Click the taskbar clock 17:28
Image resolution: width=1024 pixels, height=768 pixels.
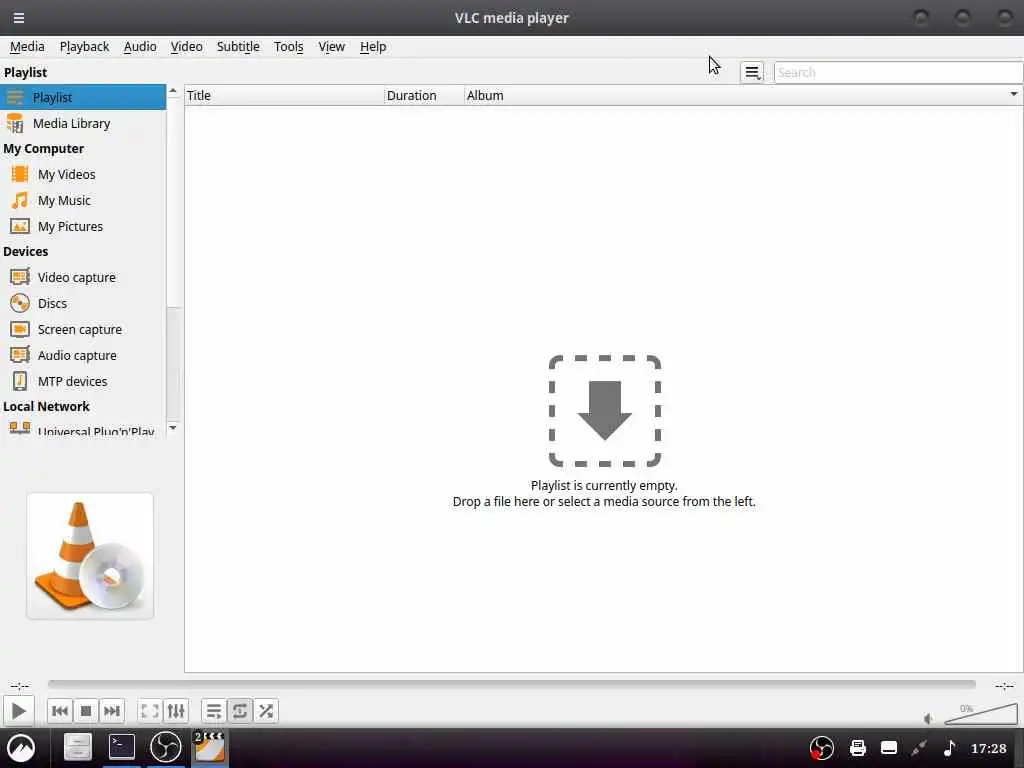pos(988,748)
